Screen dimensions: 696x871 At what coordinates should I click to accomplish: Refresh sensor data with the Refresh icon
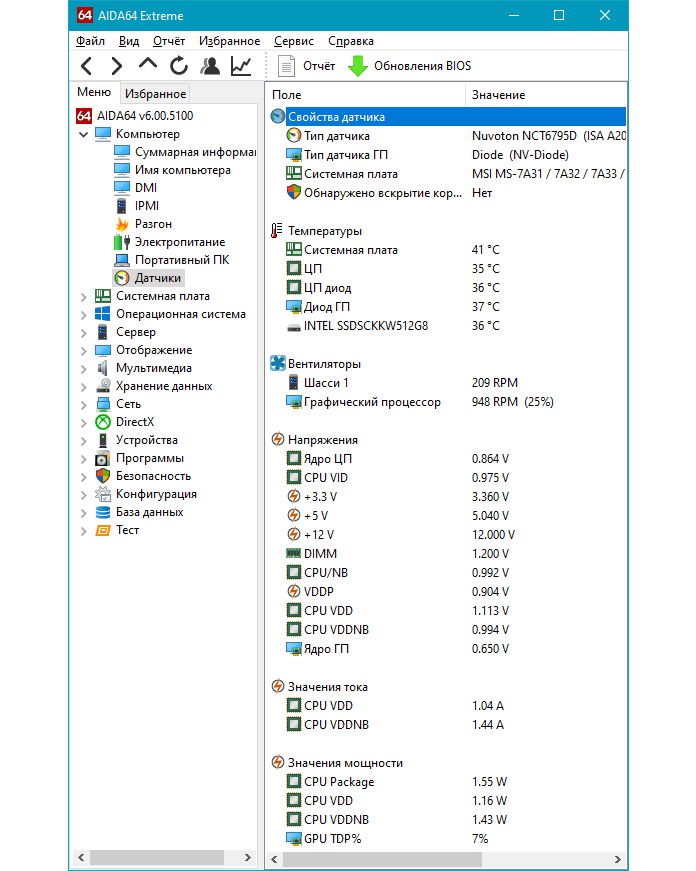click(178, 66)
